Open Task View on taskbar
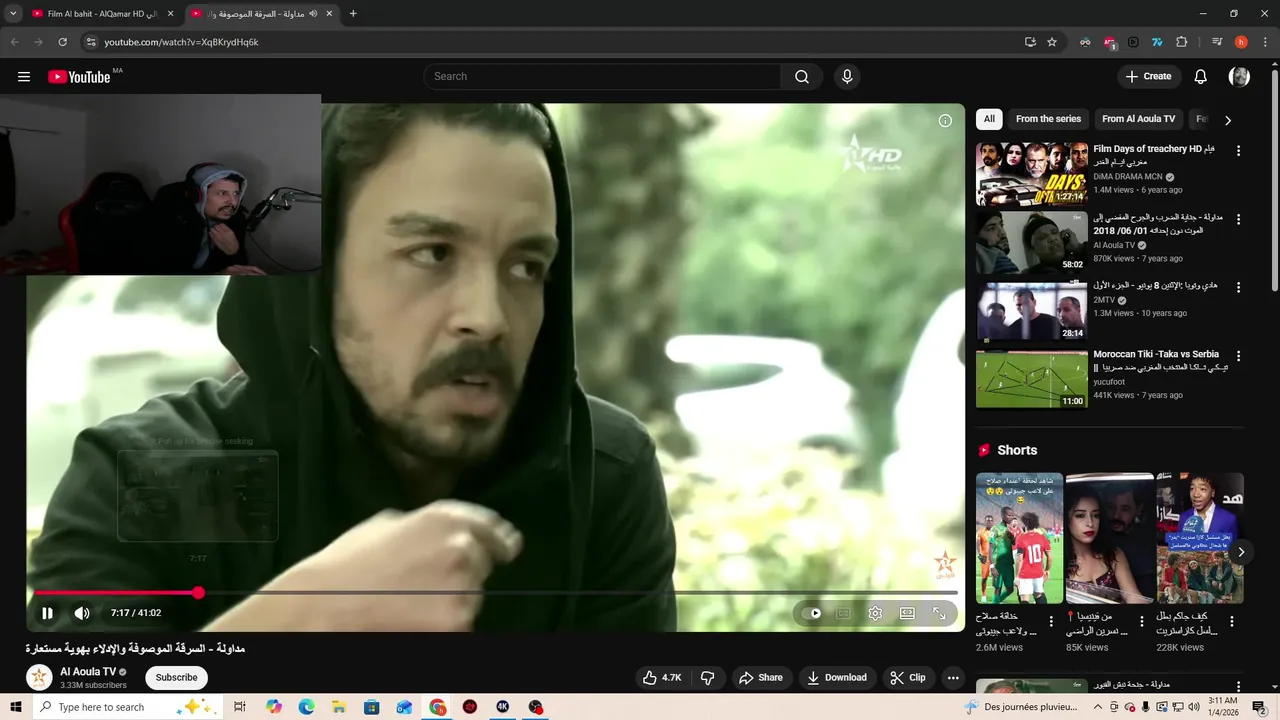This screenshot has height=720, width=1280. [x=240, y=707]
